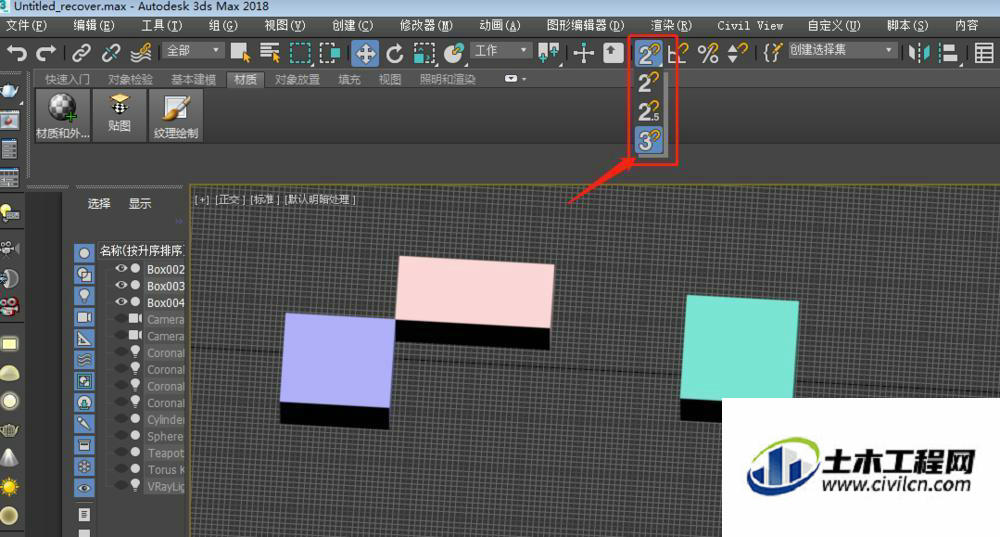
Task: Open the [标准] viewport settings menu
Action: point(265,200)
